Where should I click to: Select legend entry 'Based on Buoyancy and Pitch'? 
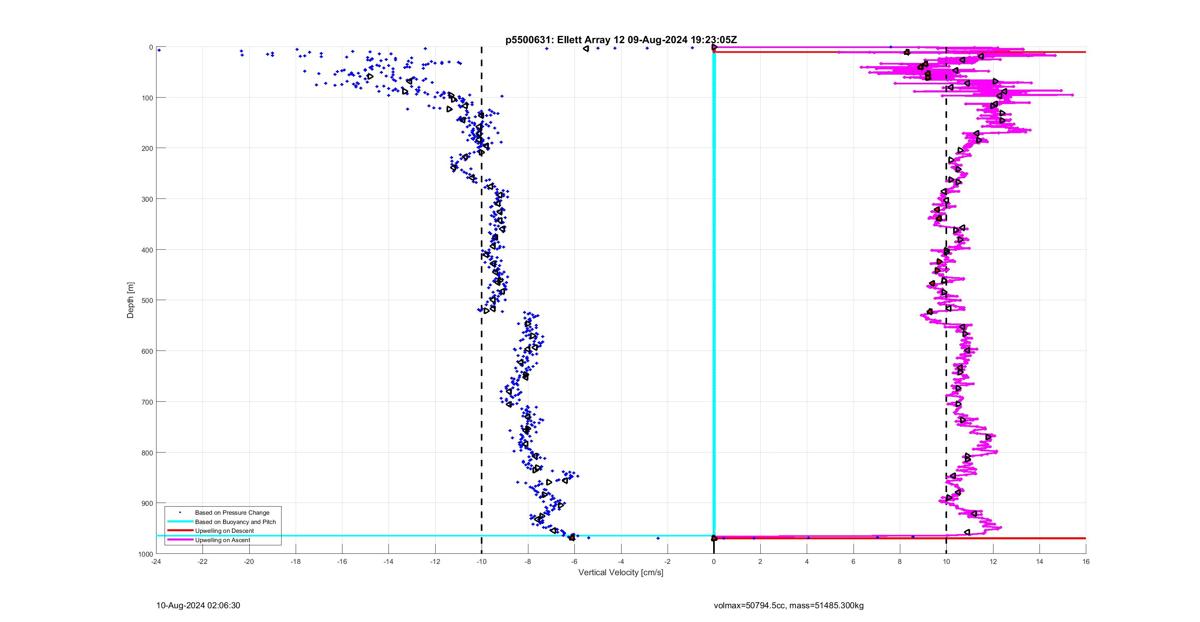(236, 522)
